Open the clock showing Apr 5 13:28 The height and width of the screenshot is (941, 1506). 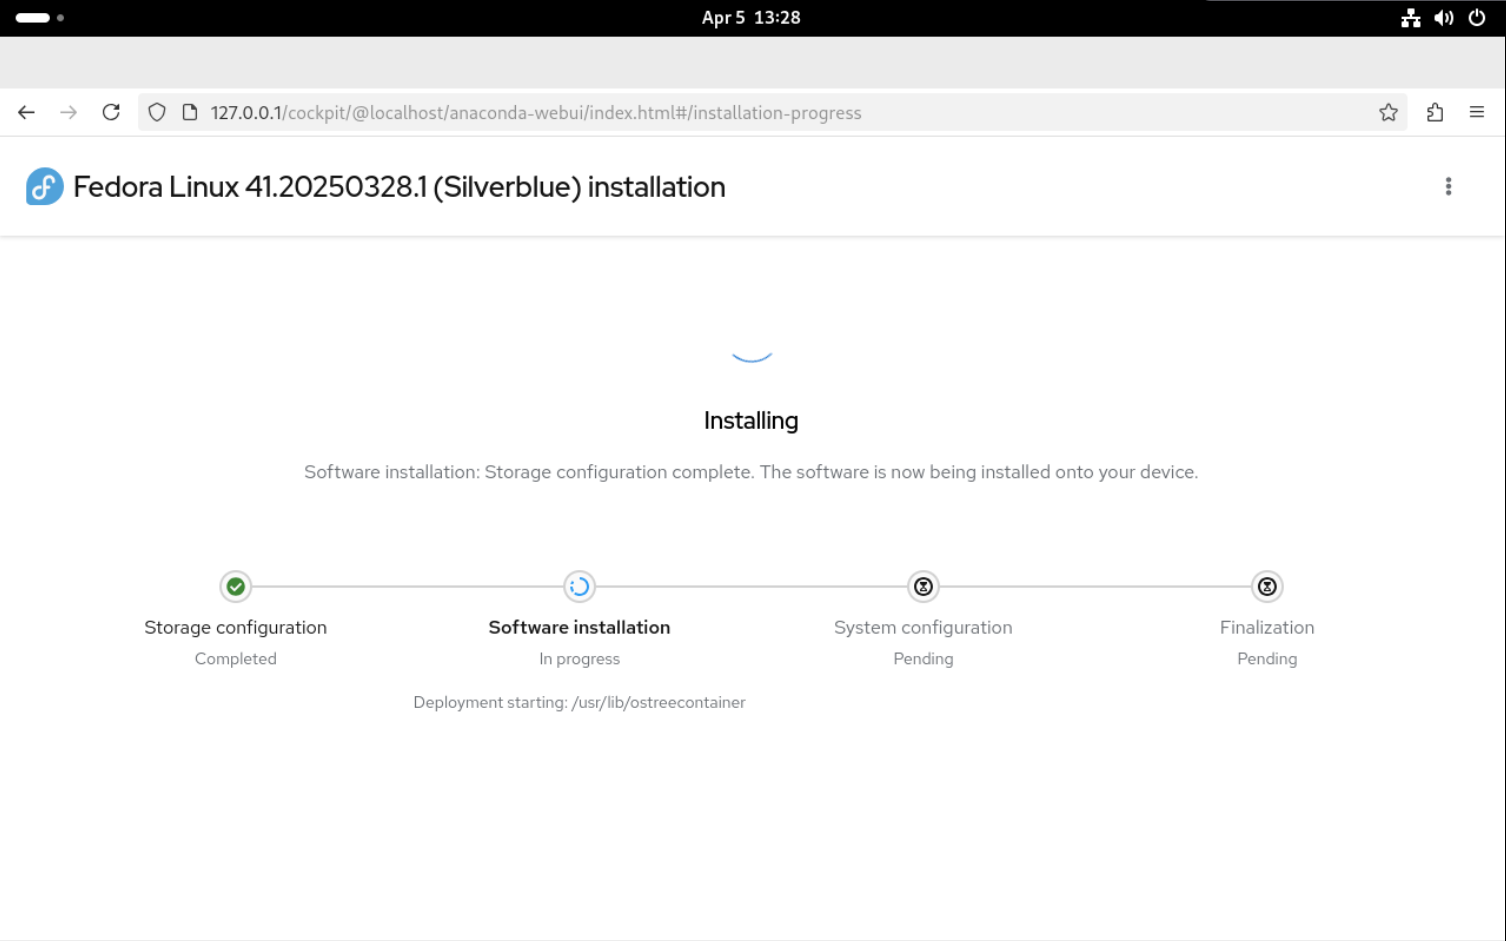click(x=751, y=18)
